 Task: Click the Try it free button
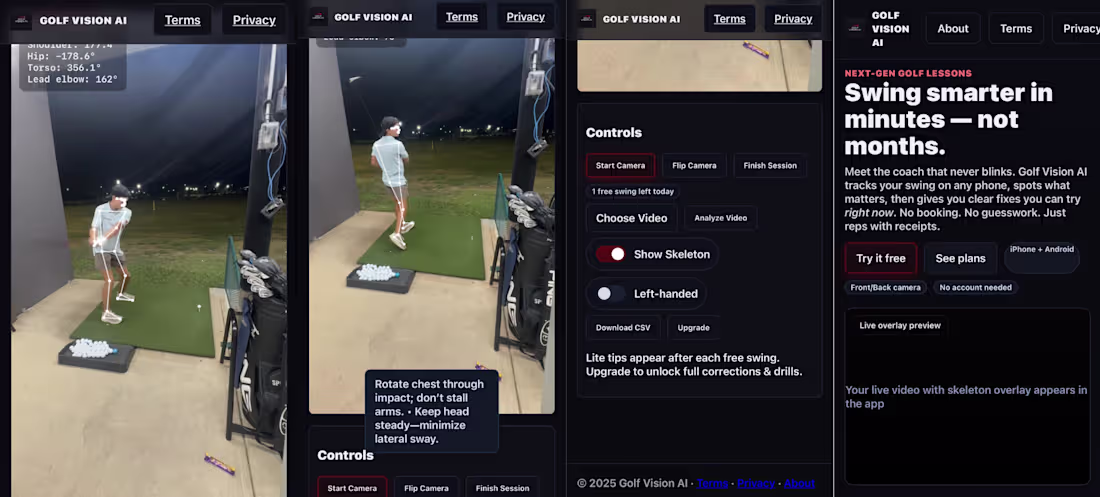880,258
